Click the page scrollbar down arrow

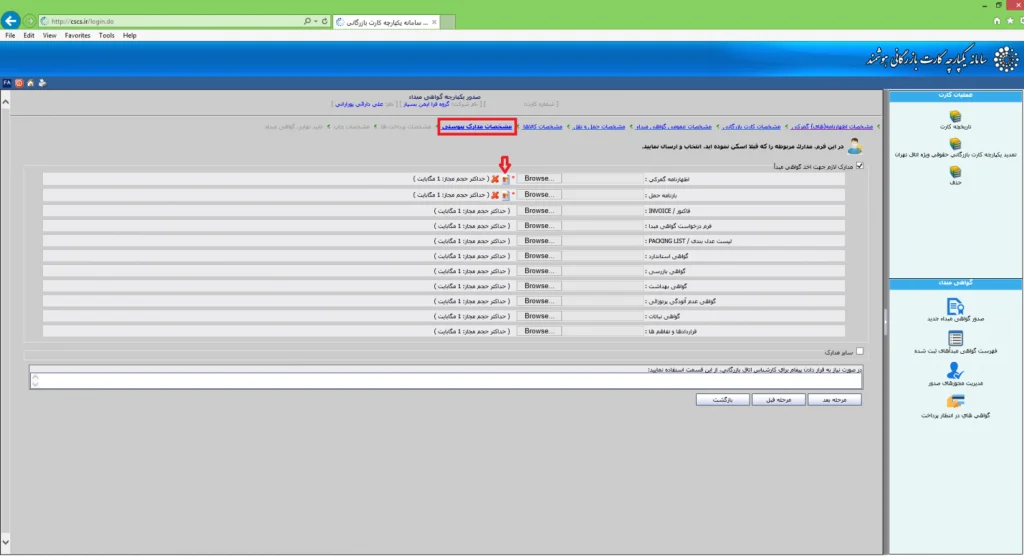pyautogui.click(x=5, y=542)
